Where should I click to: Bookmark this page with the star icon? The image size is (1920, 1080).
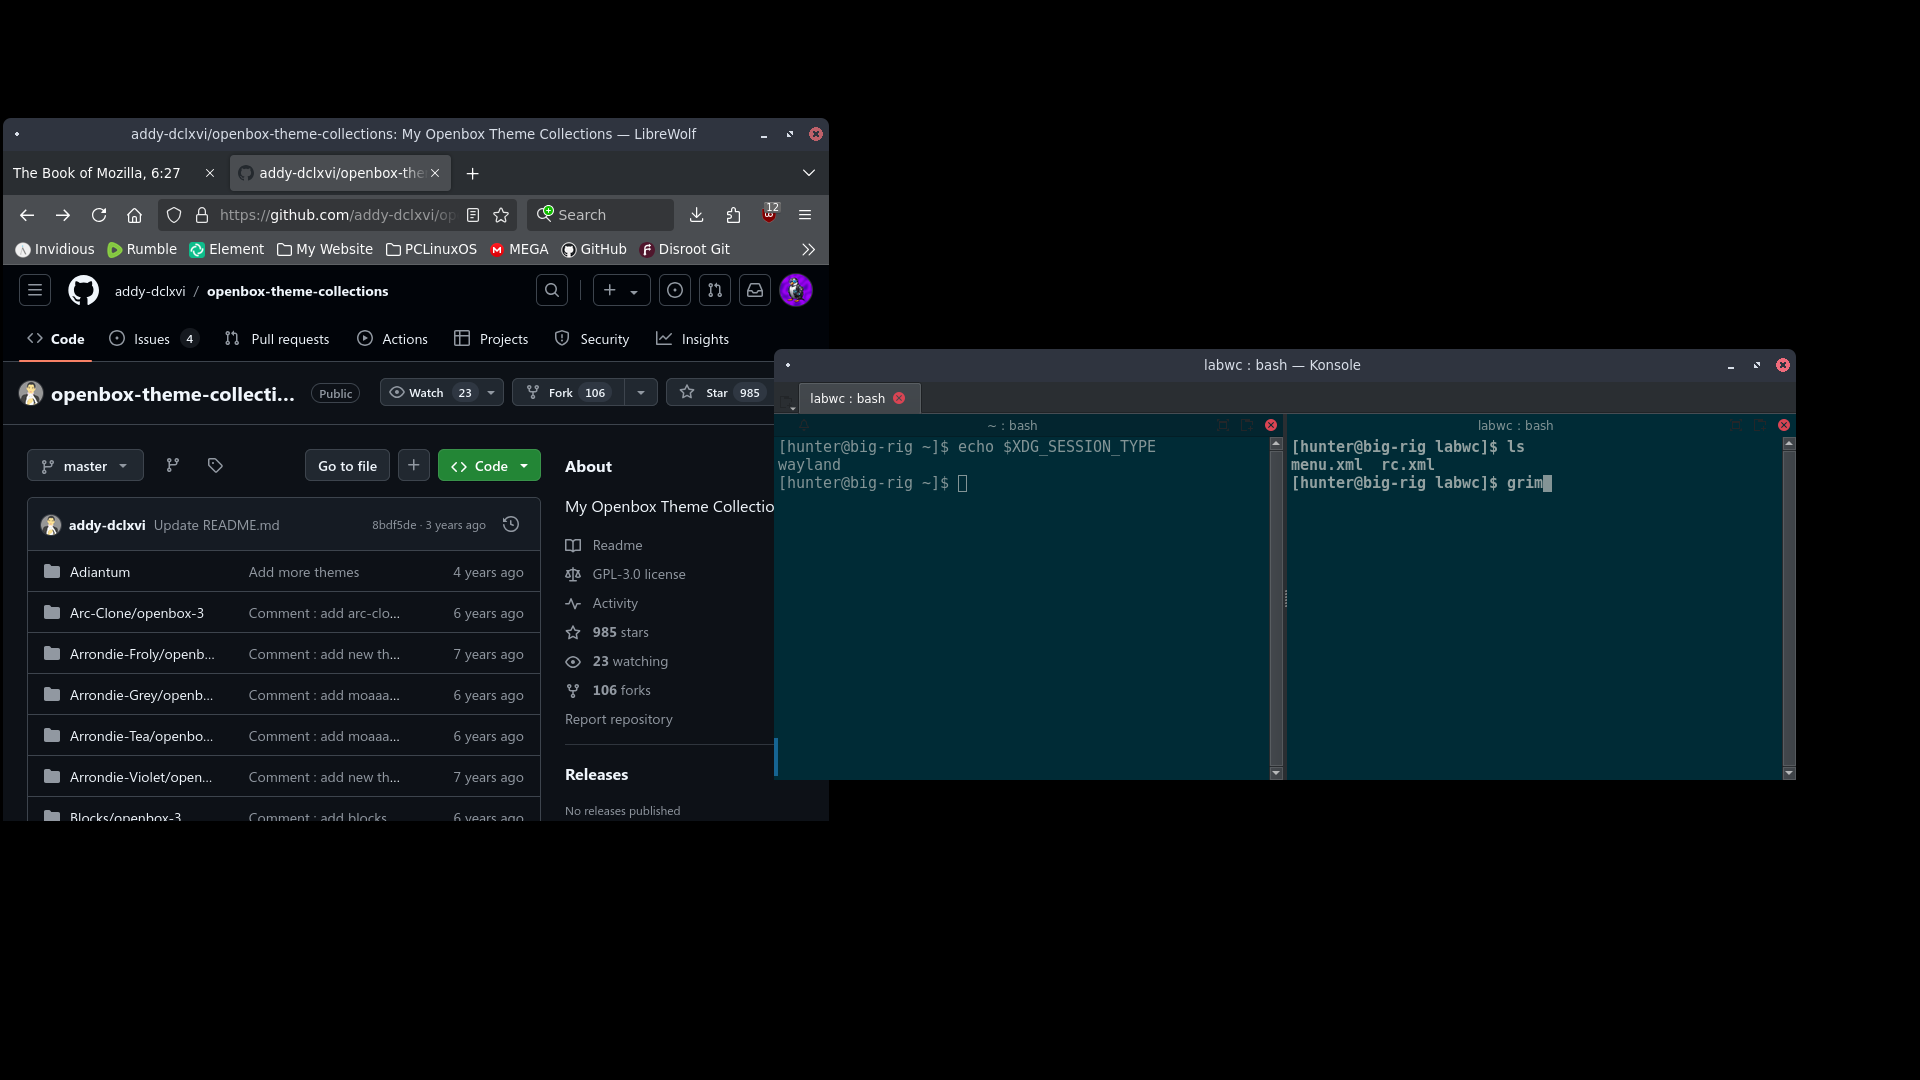[x=501, y=215]
